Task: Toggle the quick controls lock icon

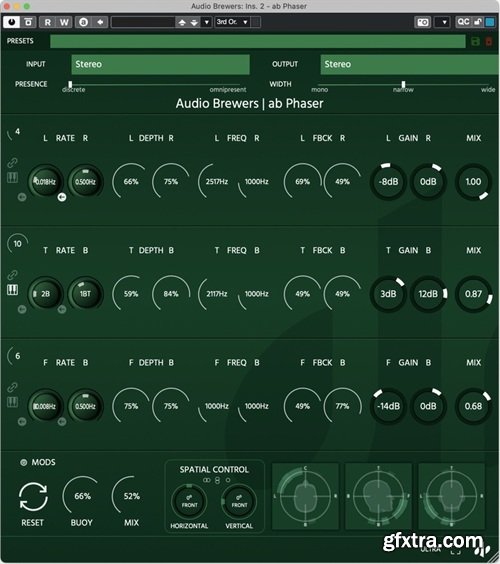Action: coord(478,22)
